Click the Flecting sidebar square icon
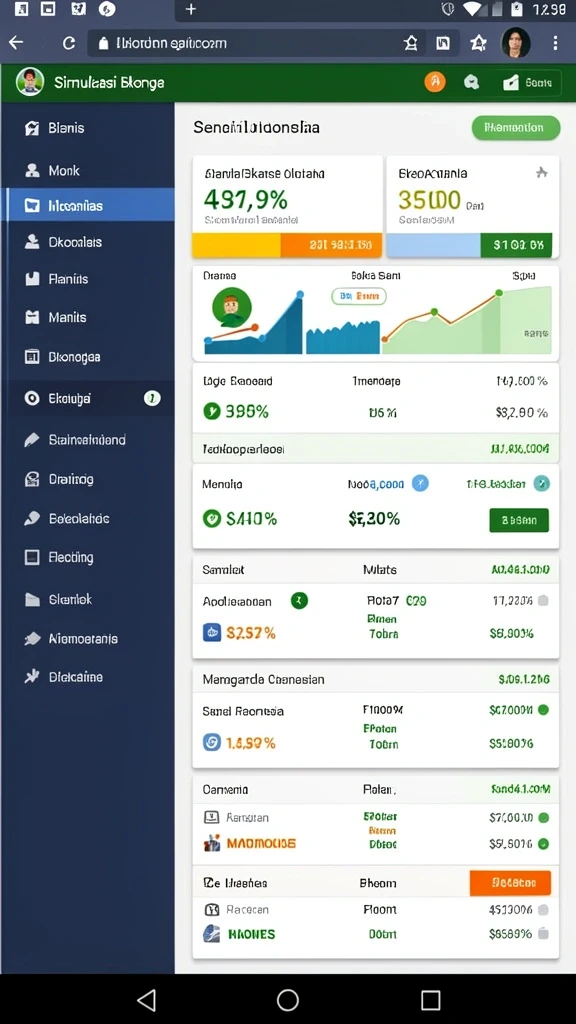Screen dimensions: 576x1024 point(32,557)
